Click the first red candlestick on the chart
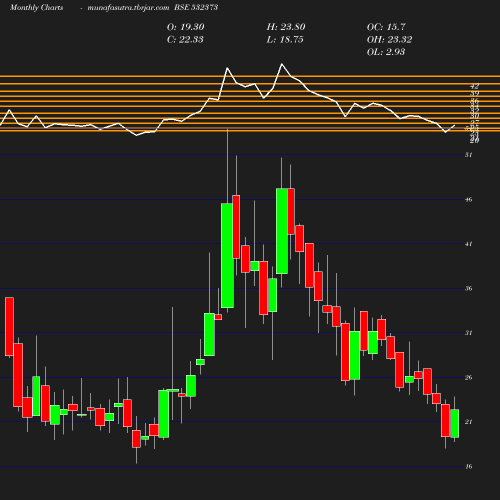Viewport: 500px width, 500px height. point(9,326)
